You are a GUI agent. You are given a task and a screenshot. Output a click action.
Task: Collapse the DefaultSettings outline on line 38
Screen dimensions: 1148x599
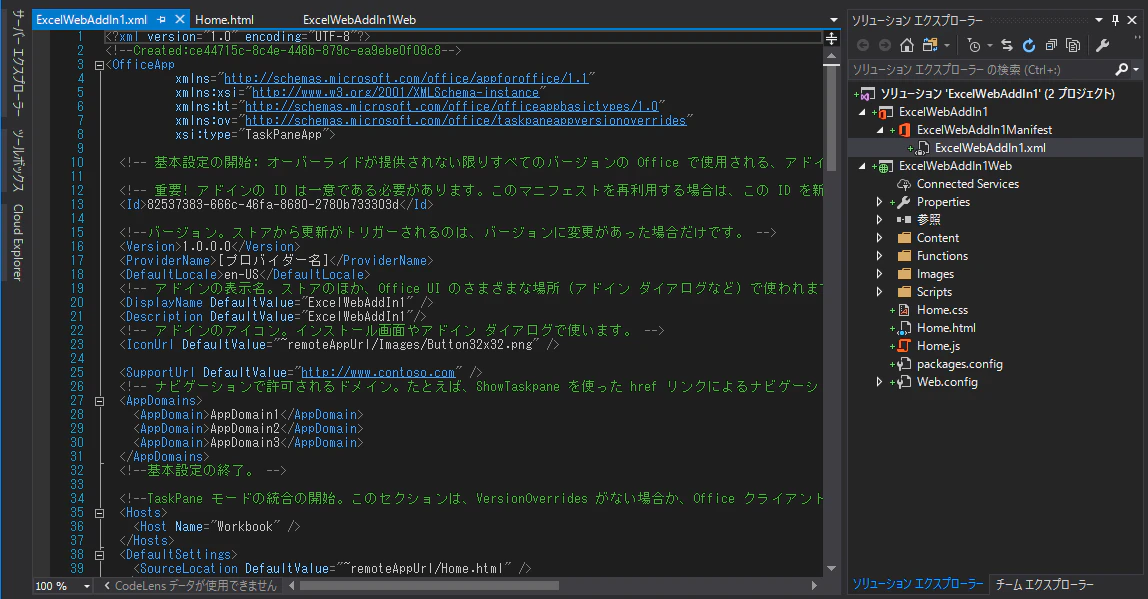100,555
